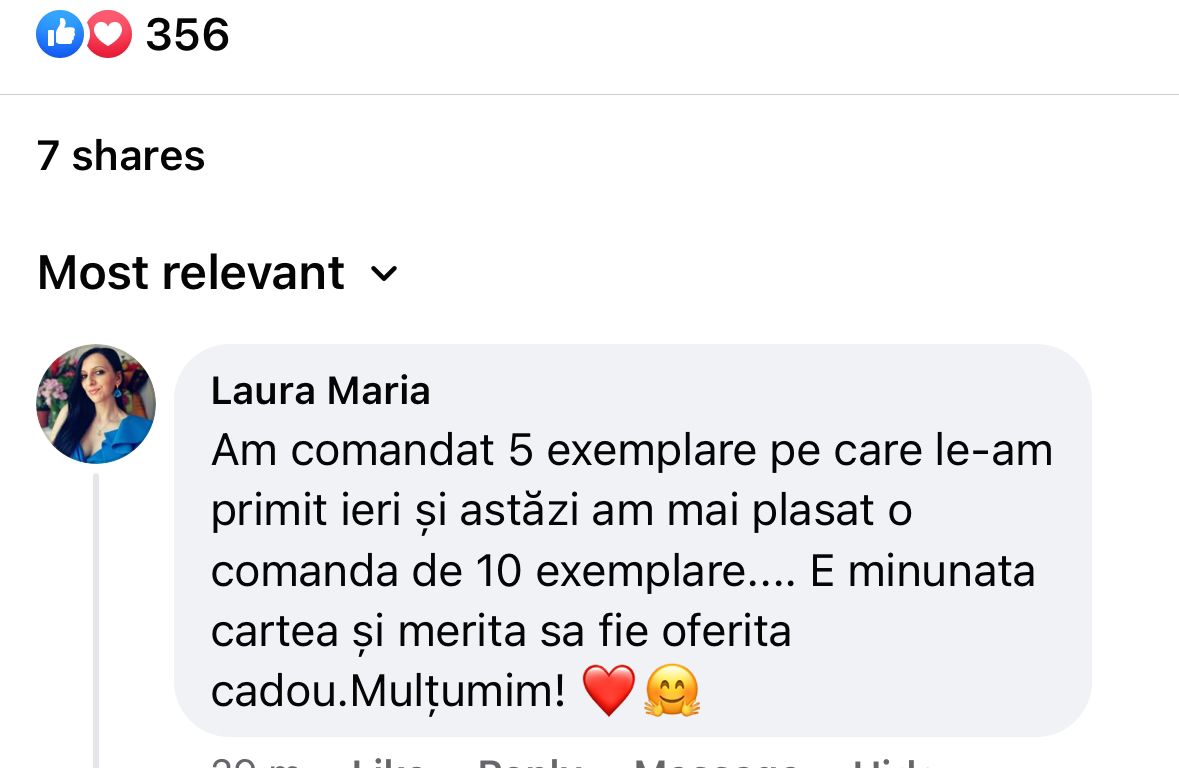The image size is (1179, 768).
Task: Click the hugging face emoji in comment
Action: coord(672,690)
